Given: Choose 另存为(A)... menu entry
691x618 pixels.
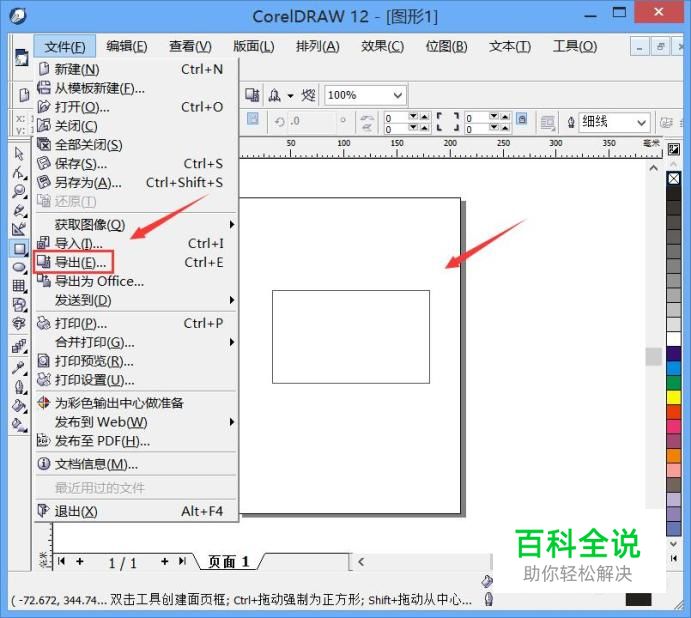Looking at the screenshot, I should click(x=136, y=182).
